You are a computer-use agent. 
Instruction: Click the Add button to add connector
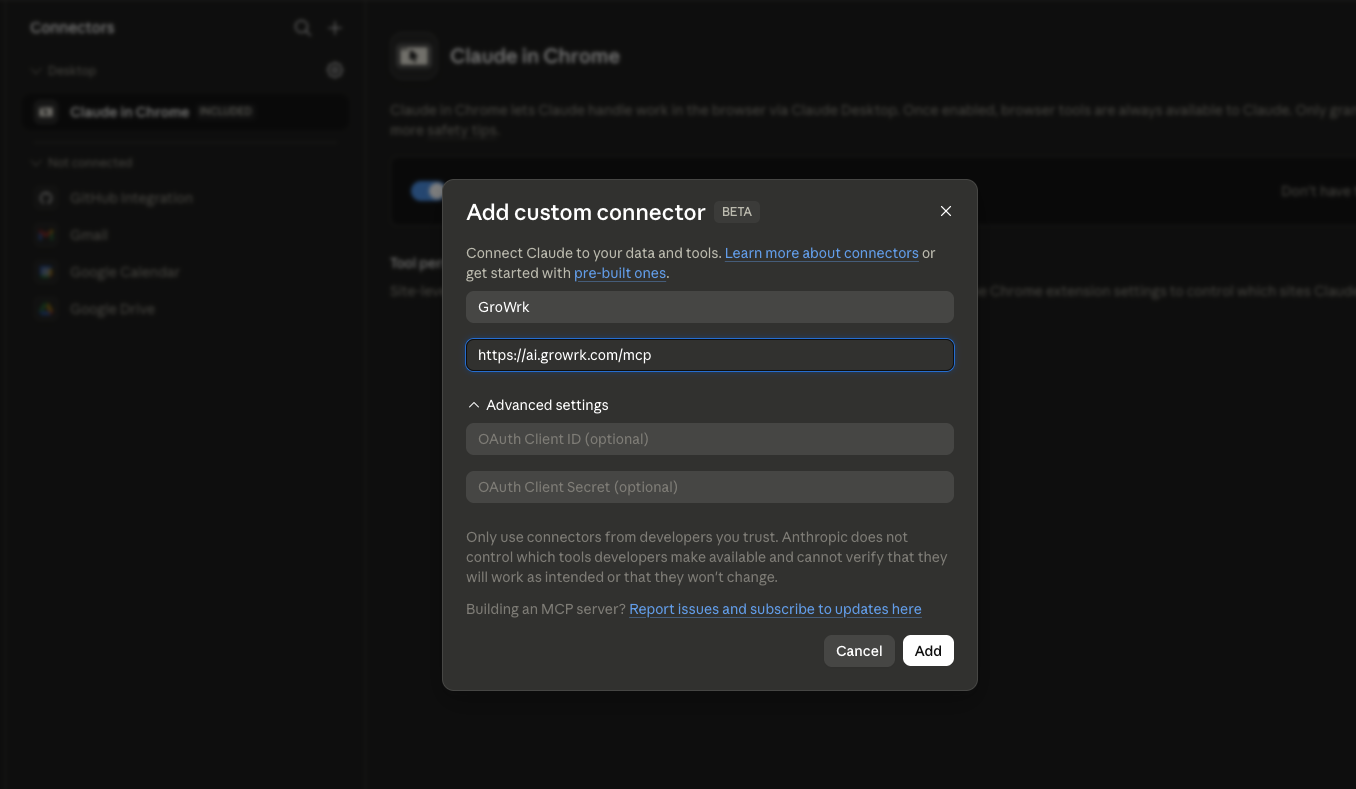(928, 651)
